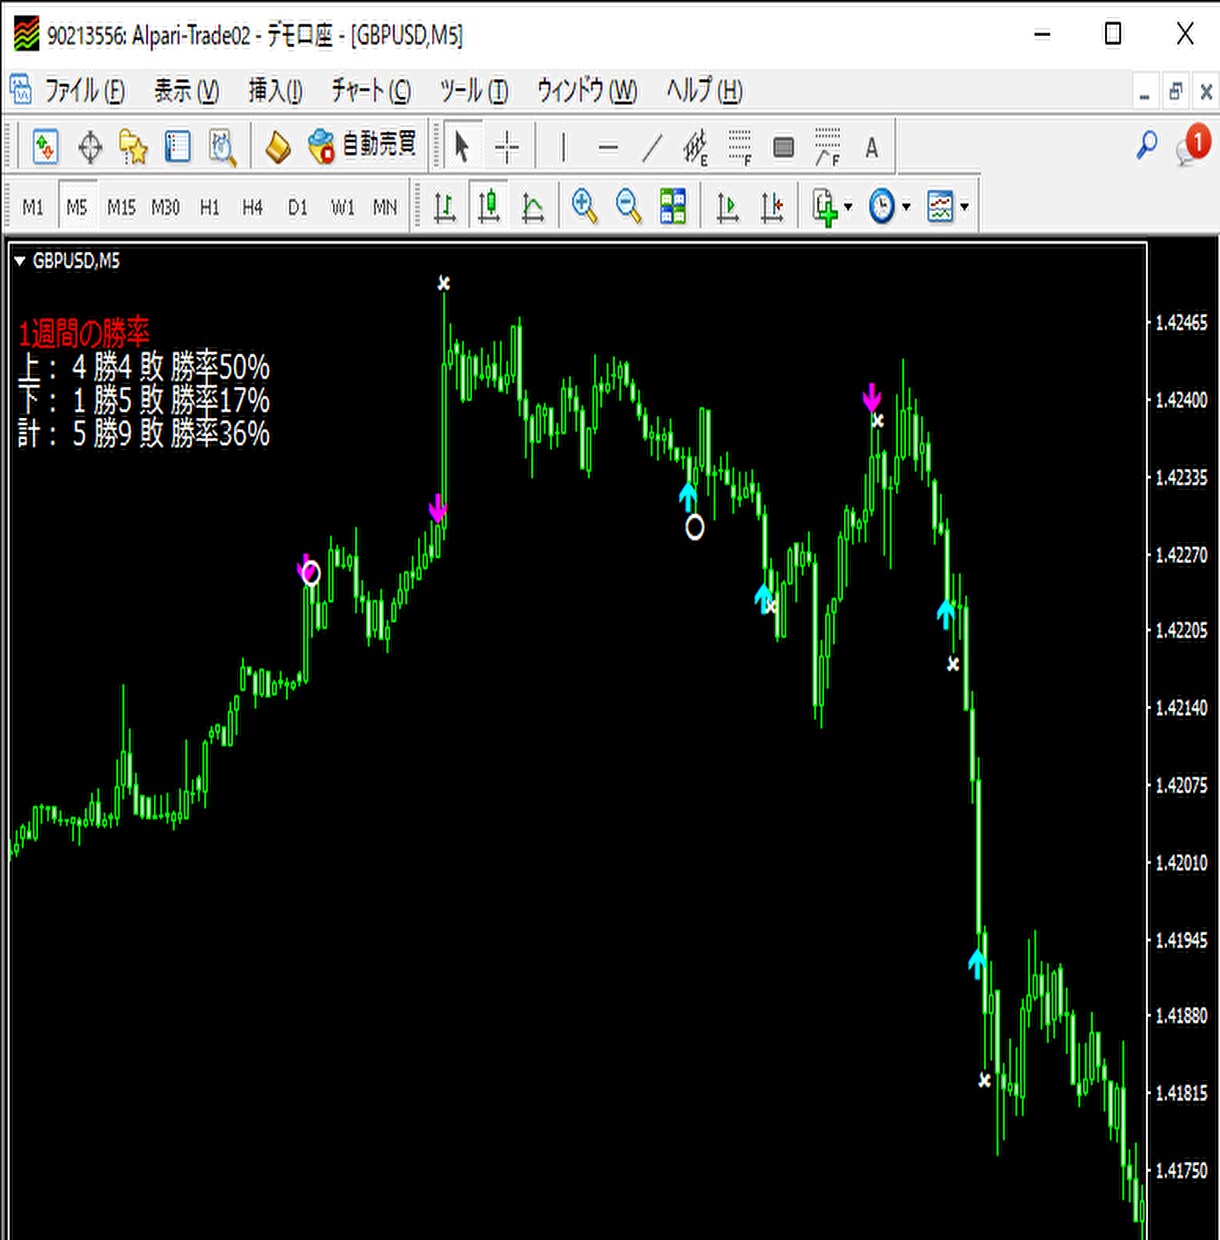Switch chart to H1 timeframe

click(x=209, y=207)
